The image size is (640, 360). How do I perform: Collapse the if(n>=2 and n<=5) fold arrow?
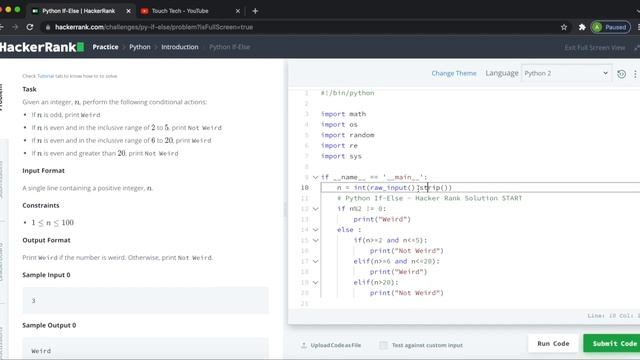tap(315, 240)
